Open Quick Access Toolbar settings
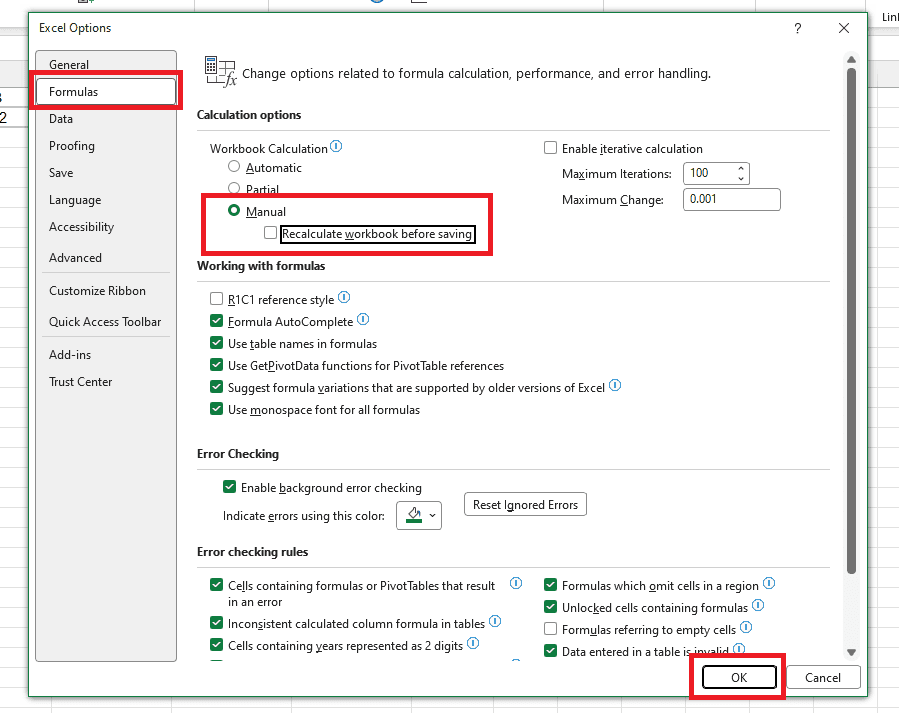 click(x=105, y=322)
